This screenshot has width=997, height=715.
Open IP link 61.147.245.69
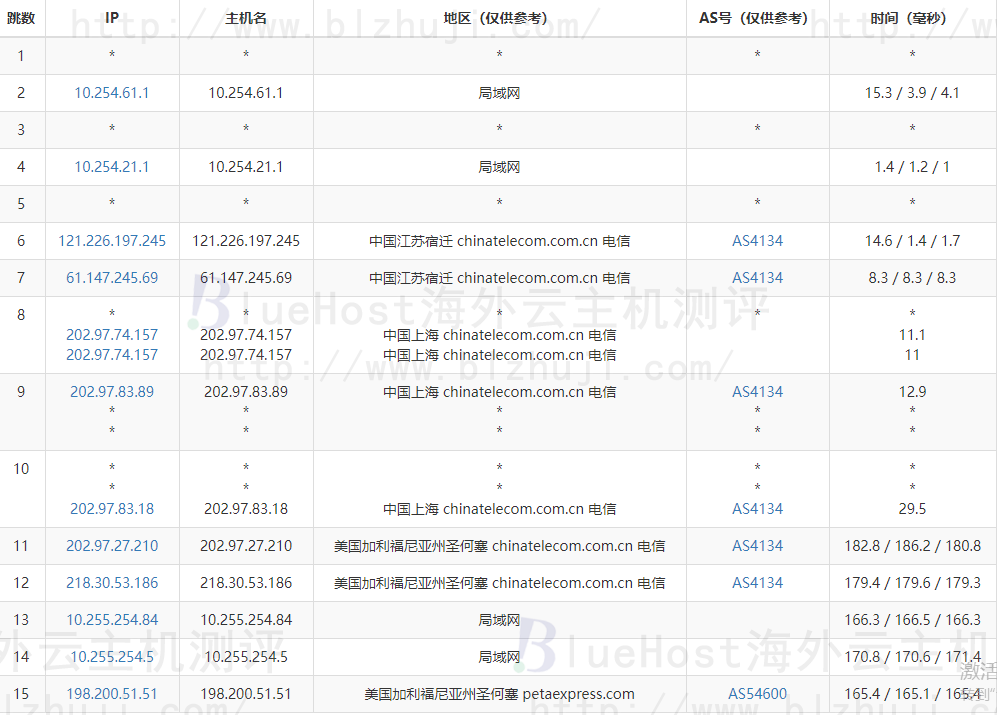[112, 277]
